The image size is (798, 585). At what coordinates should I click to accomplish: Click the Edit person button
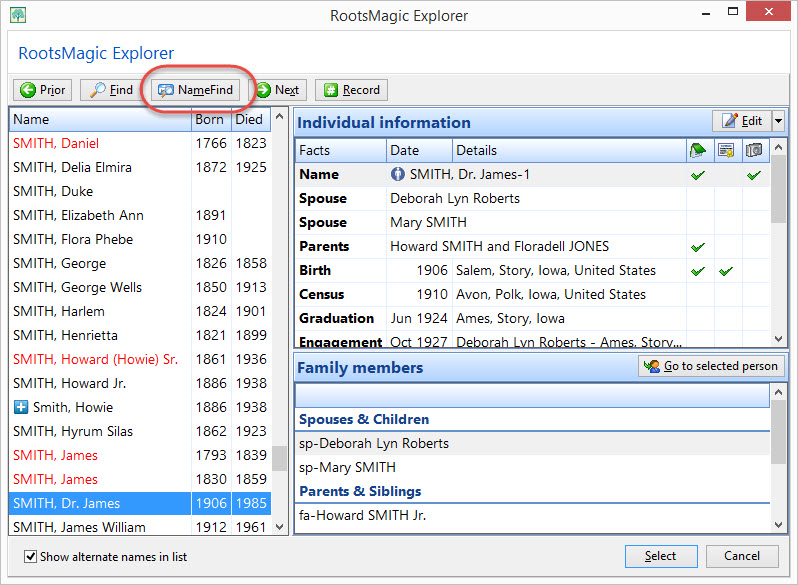pos(742,121)
